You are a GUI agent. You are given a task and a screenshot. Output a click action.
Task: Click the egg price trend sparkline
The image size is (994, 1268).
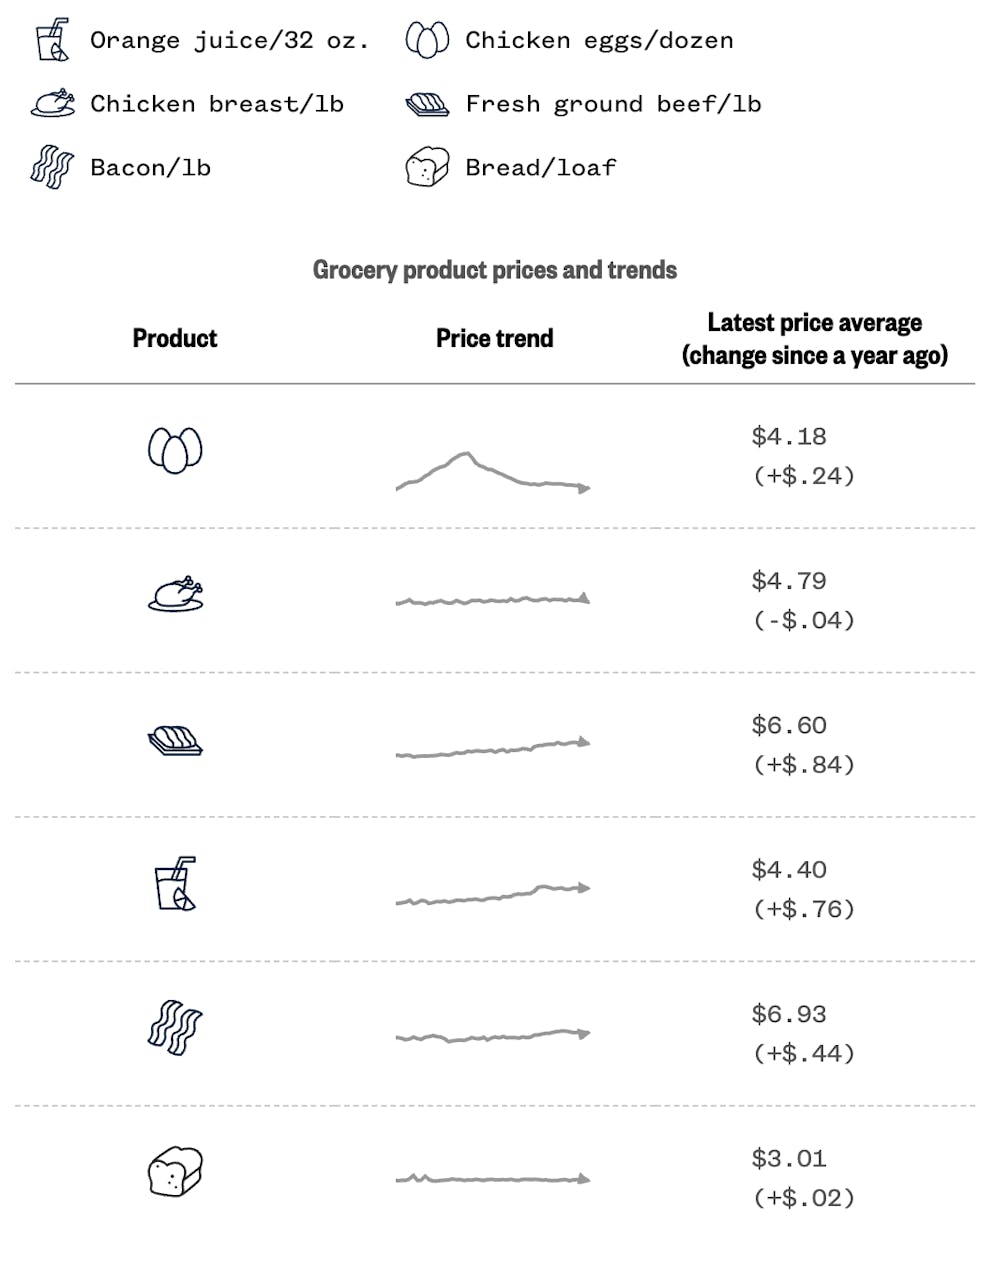pyautogui.click(x=492, y=474)
